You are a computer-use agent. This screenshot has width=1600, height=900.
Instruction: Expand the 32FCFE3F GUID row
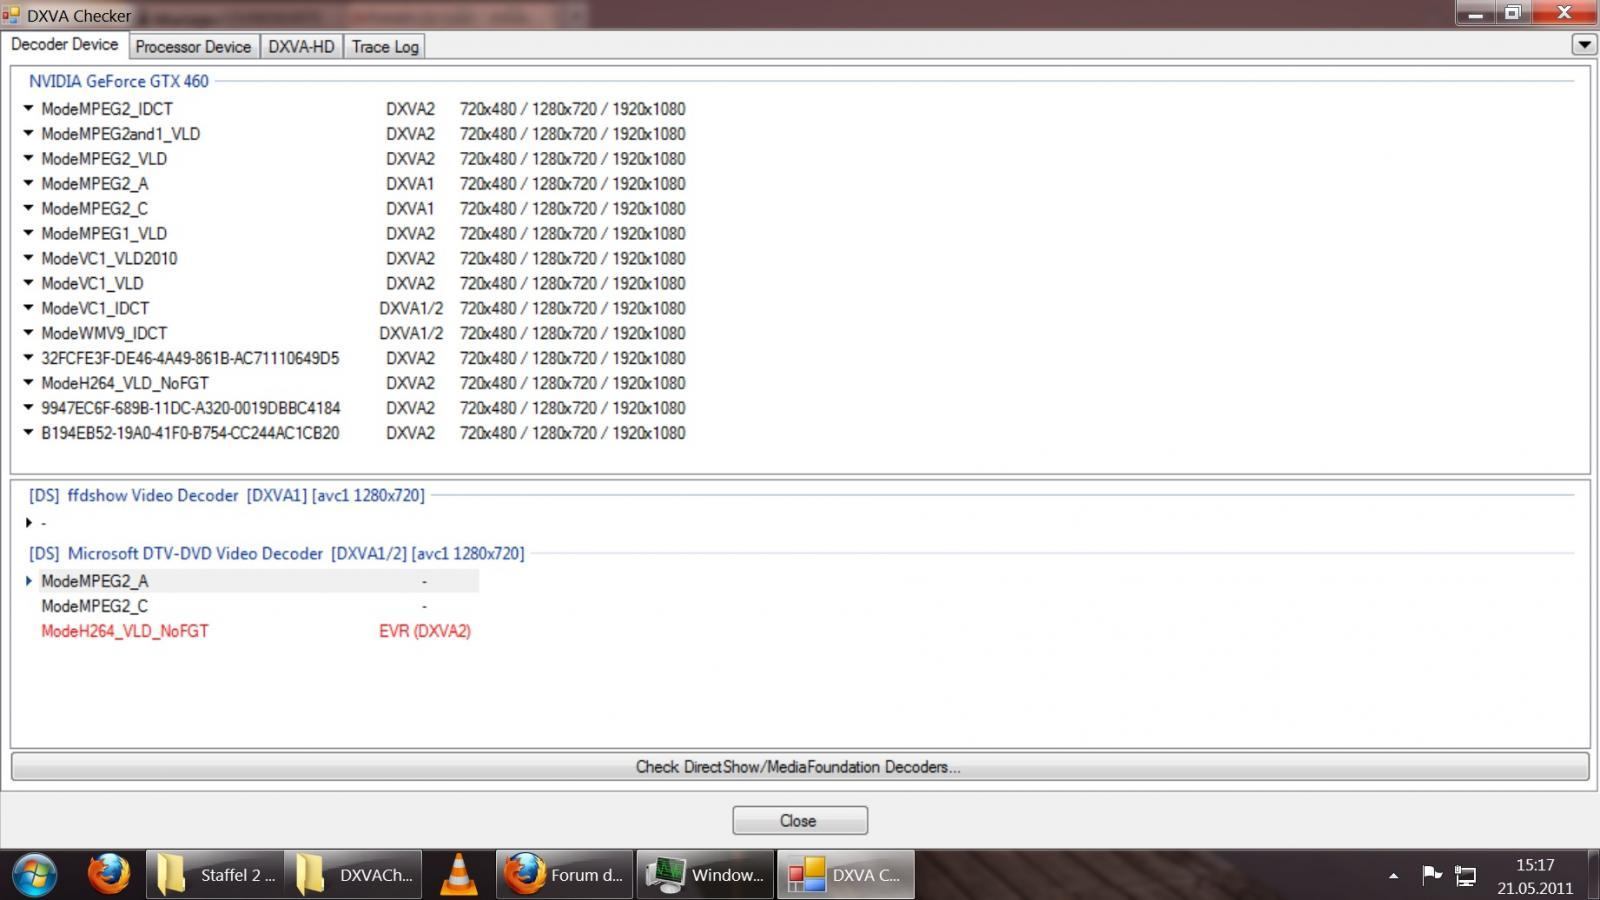tap(28, 358)
